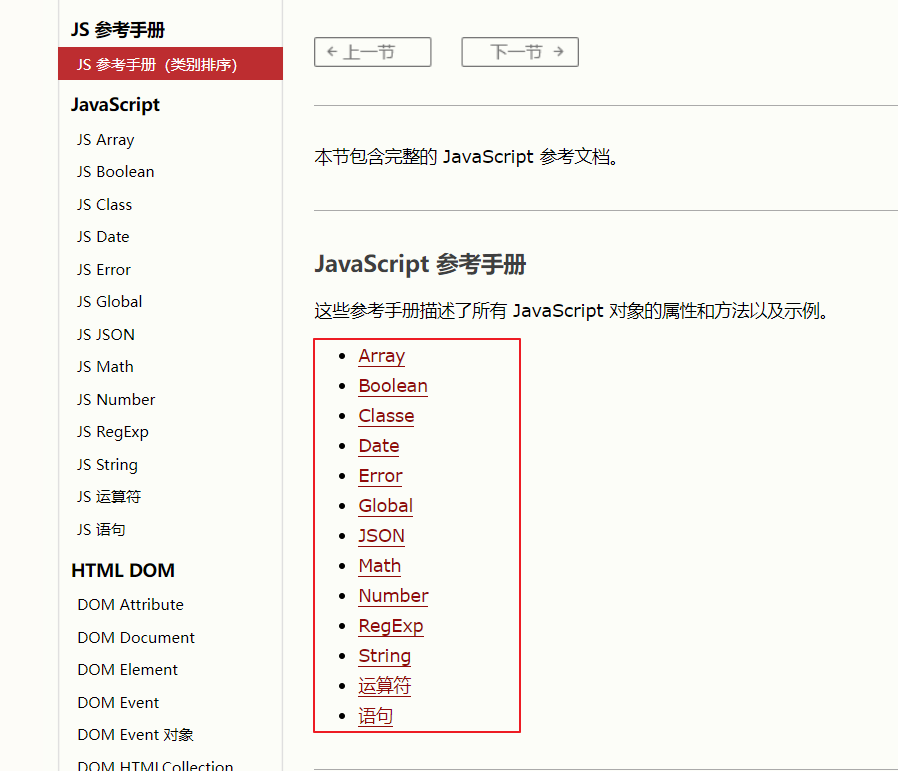Select JS JSON from sidebar list
This screenshot has width=898, height=771.
[x=105, y=335]
